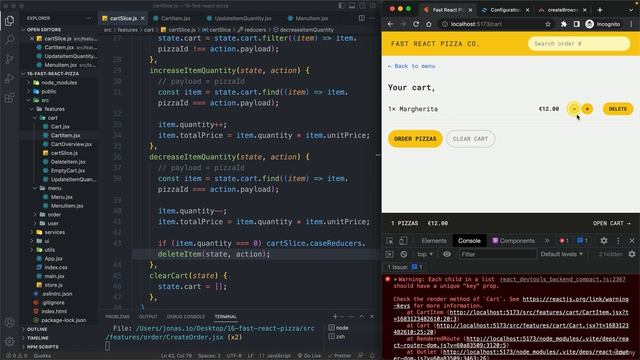Open a new browser tab

coord(600,10)
